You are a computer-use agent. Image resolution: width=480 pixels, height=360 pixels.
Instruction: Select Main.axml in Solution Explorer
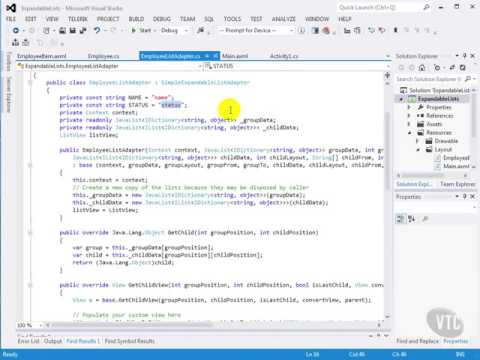(x=456, y=166)
